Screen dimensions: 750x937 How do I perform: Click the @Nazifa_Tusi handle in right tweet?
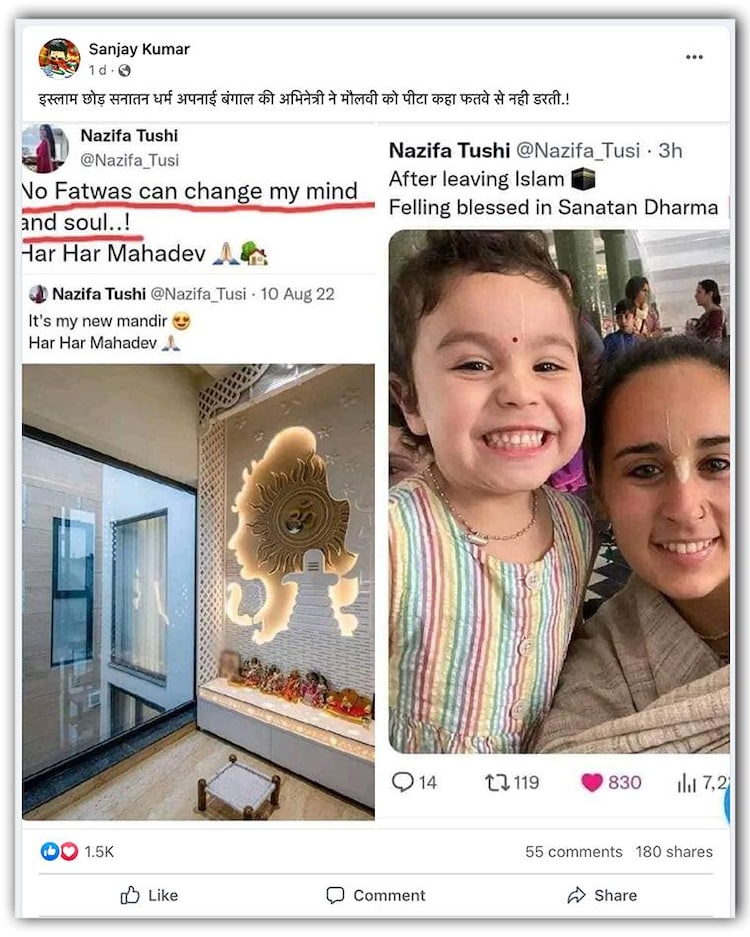pos(577,151)
